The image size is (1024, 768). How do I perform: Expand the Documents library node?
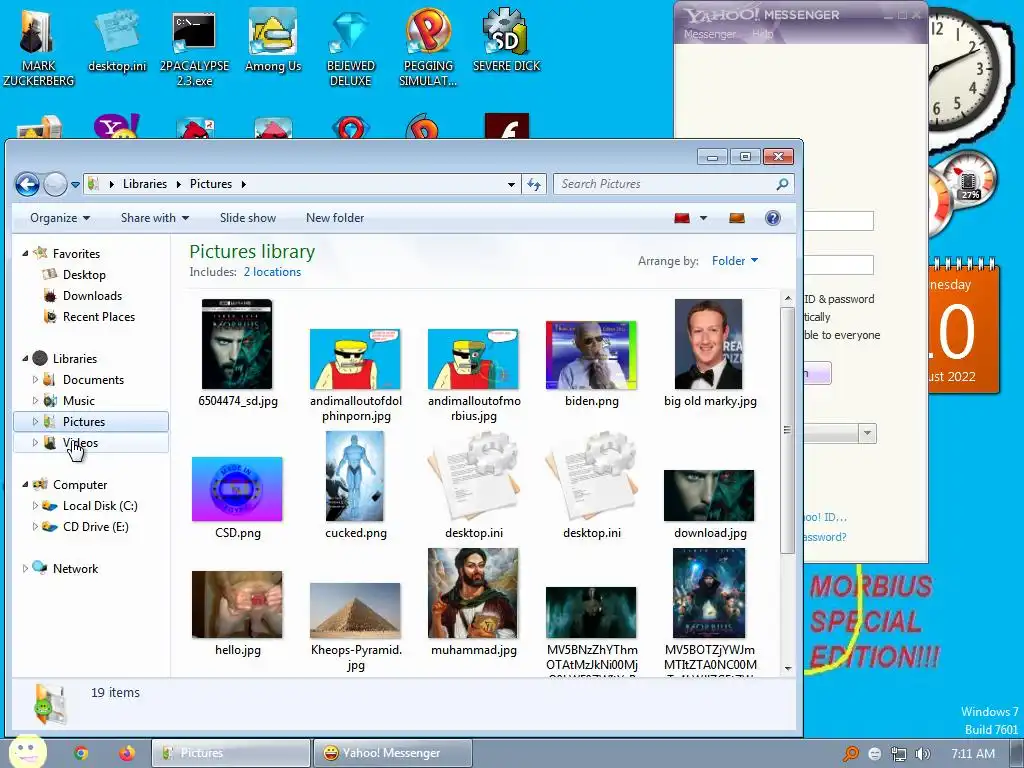35,379
